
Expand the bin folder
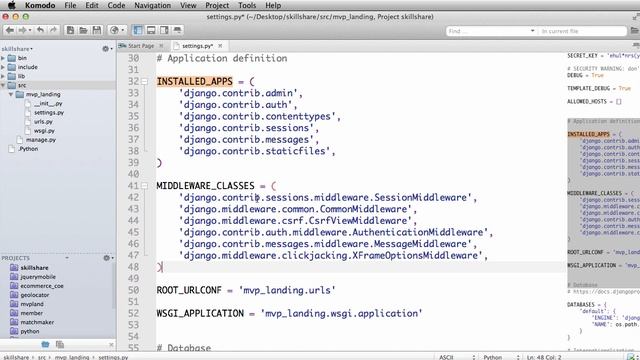pos(3,58)
